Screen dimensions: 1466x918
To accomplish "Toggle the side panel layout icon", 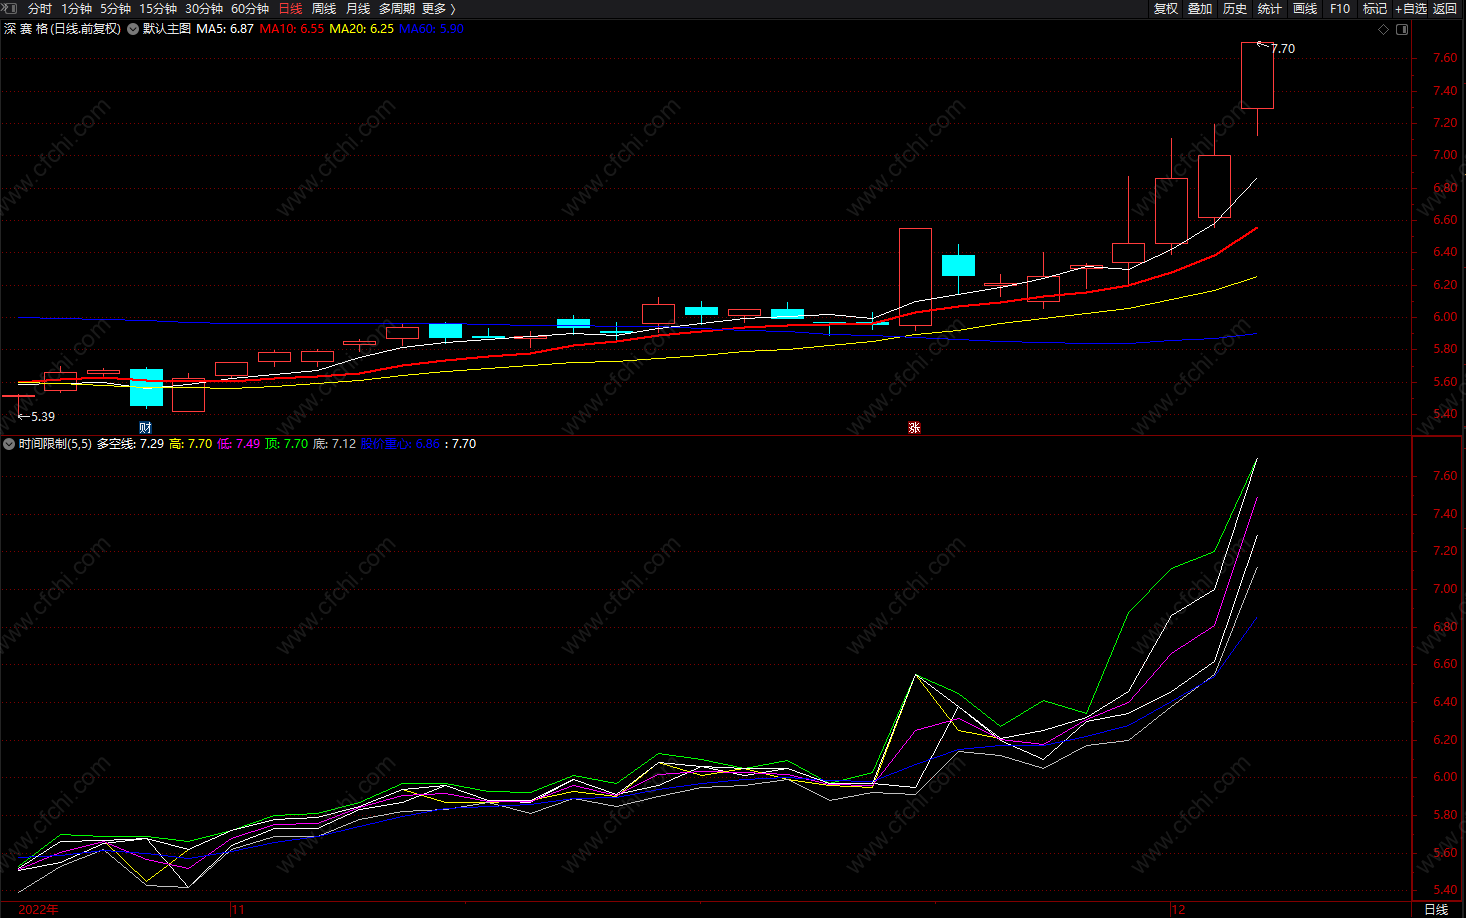I will 1402,29.
